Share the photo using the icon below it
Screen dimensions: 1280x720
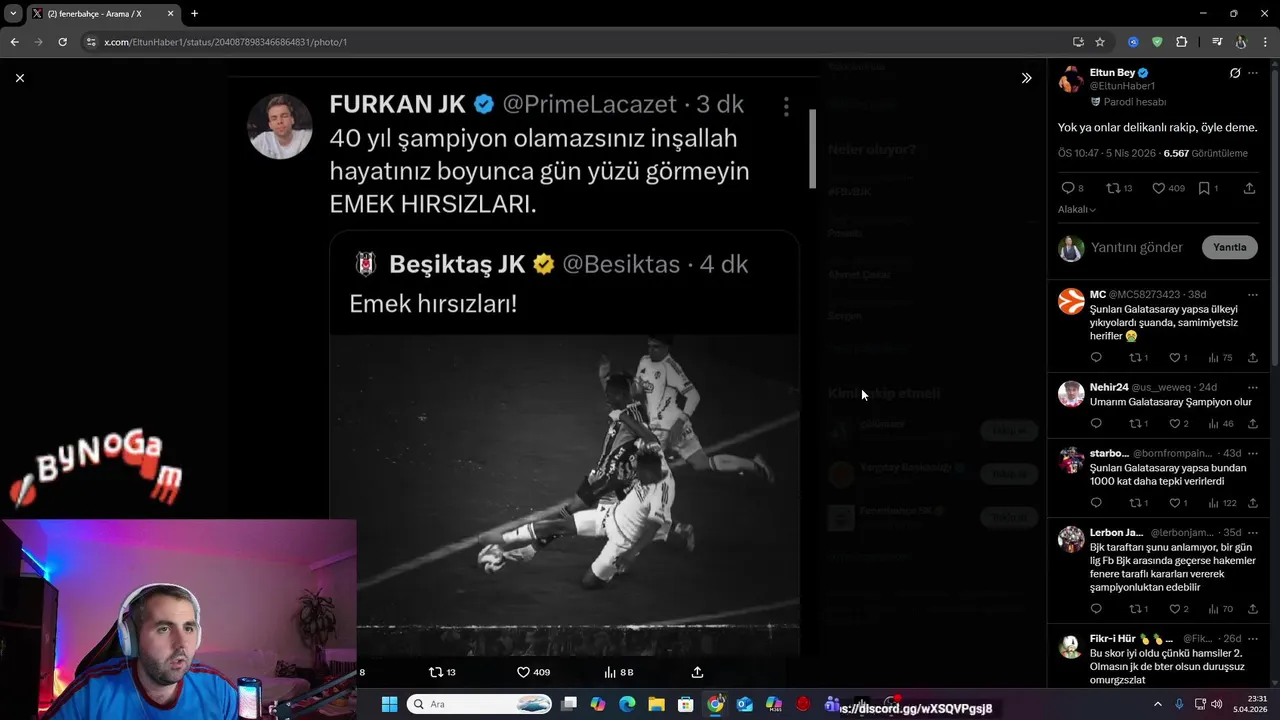[697, 672]
